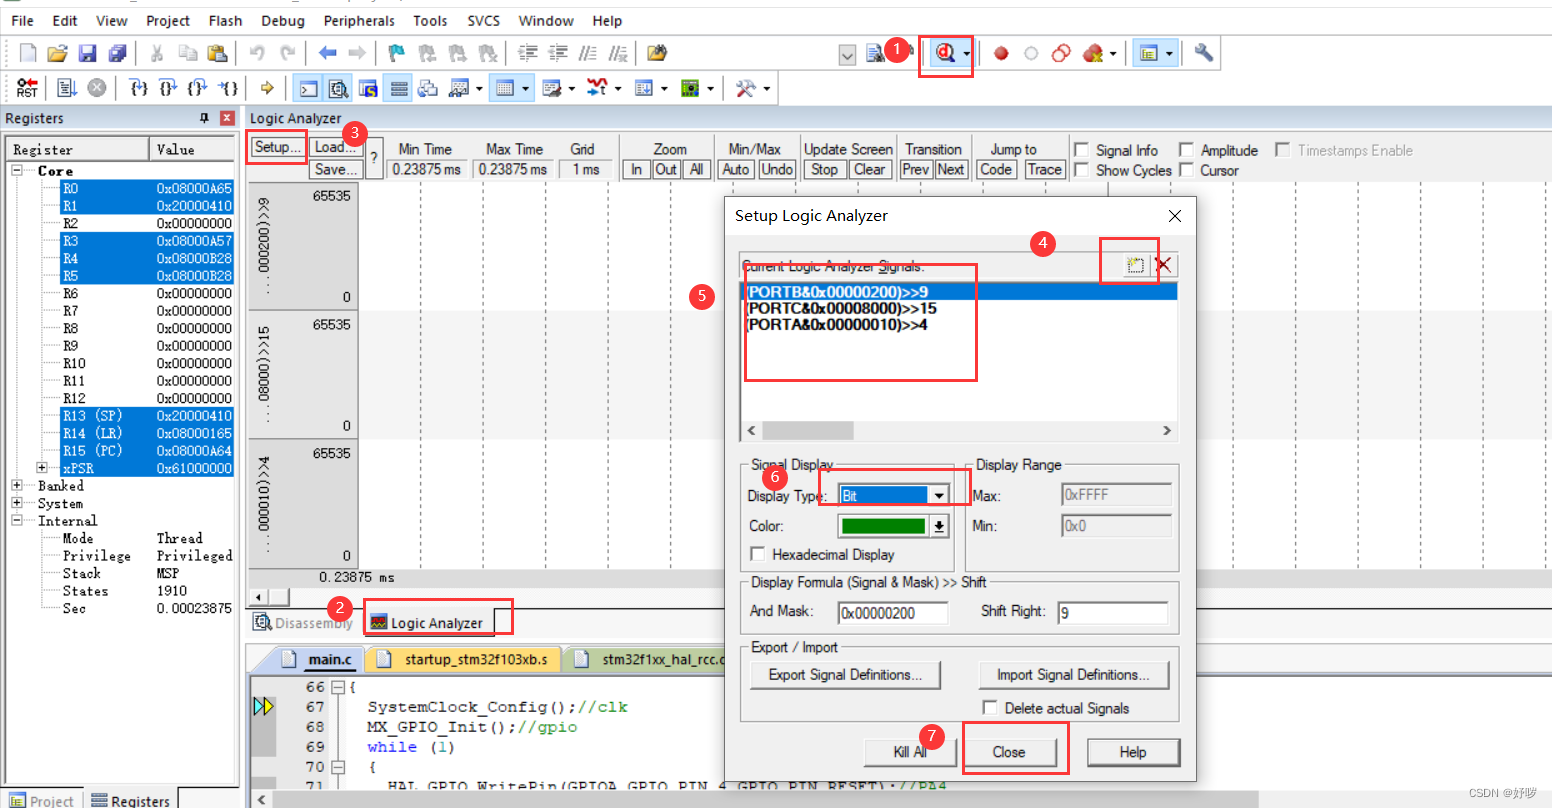Image resolution: width=1552 pixels, height=808 pixels.
Task: Save the current file via the floppy icon
Action: click(87, 53)
